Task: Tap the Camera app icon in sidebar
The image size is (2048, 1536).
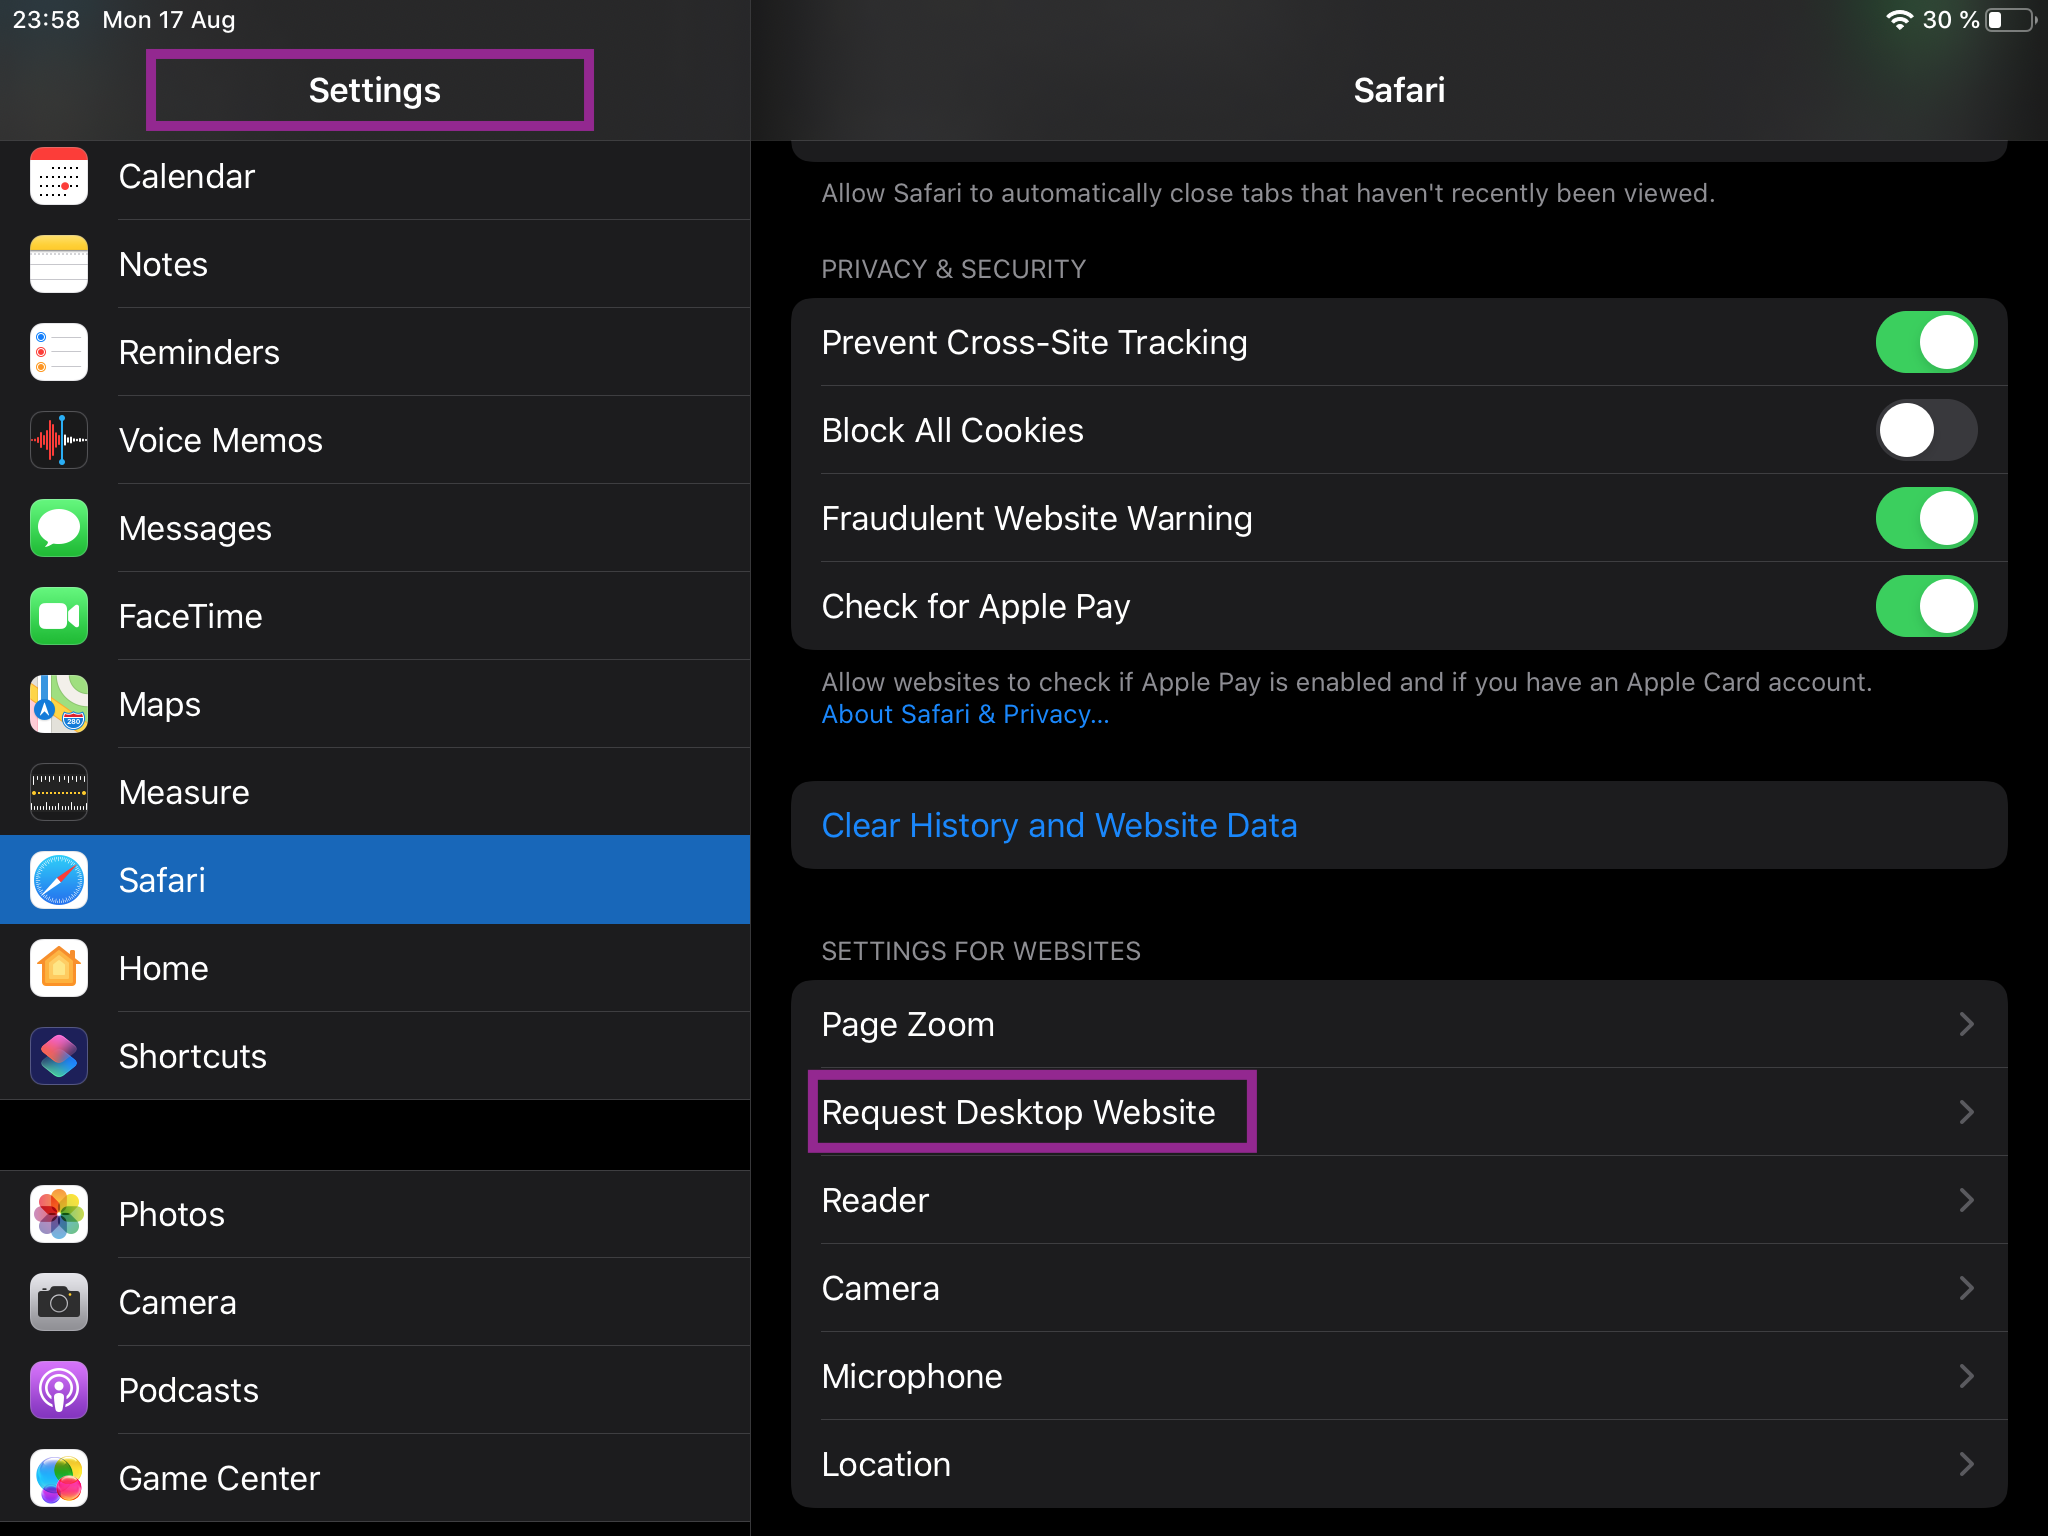Action: (x=59, y=1303)
